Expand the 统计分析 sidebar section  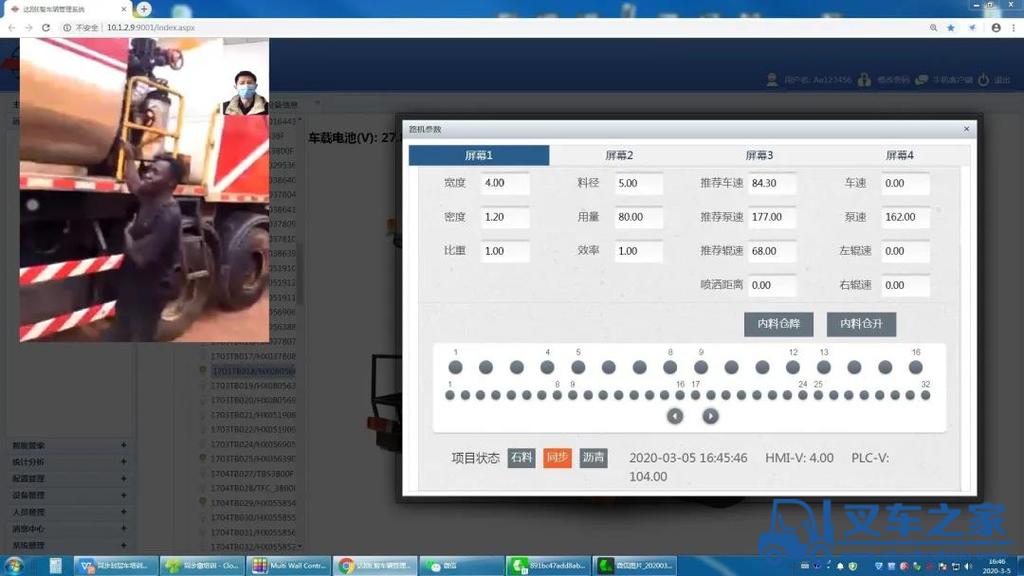(x=69, y=462)
